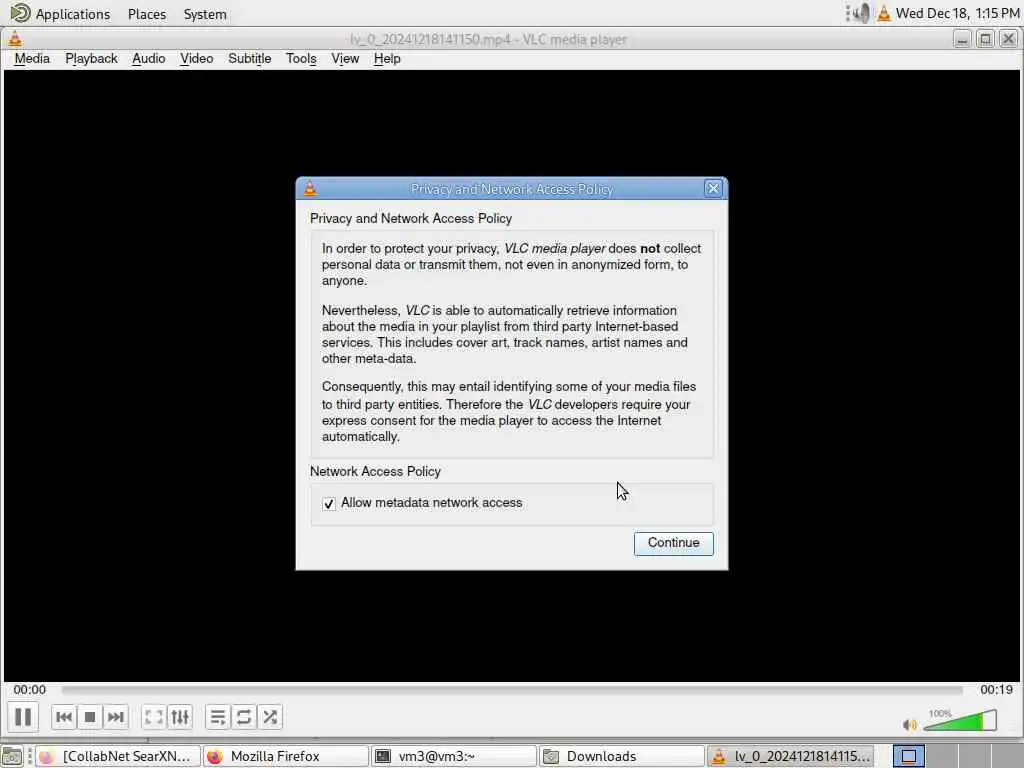Click the 00:19 total duration label
This screenshot has height=768, width=1024.
tap(996, 690)
